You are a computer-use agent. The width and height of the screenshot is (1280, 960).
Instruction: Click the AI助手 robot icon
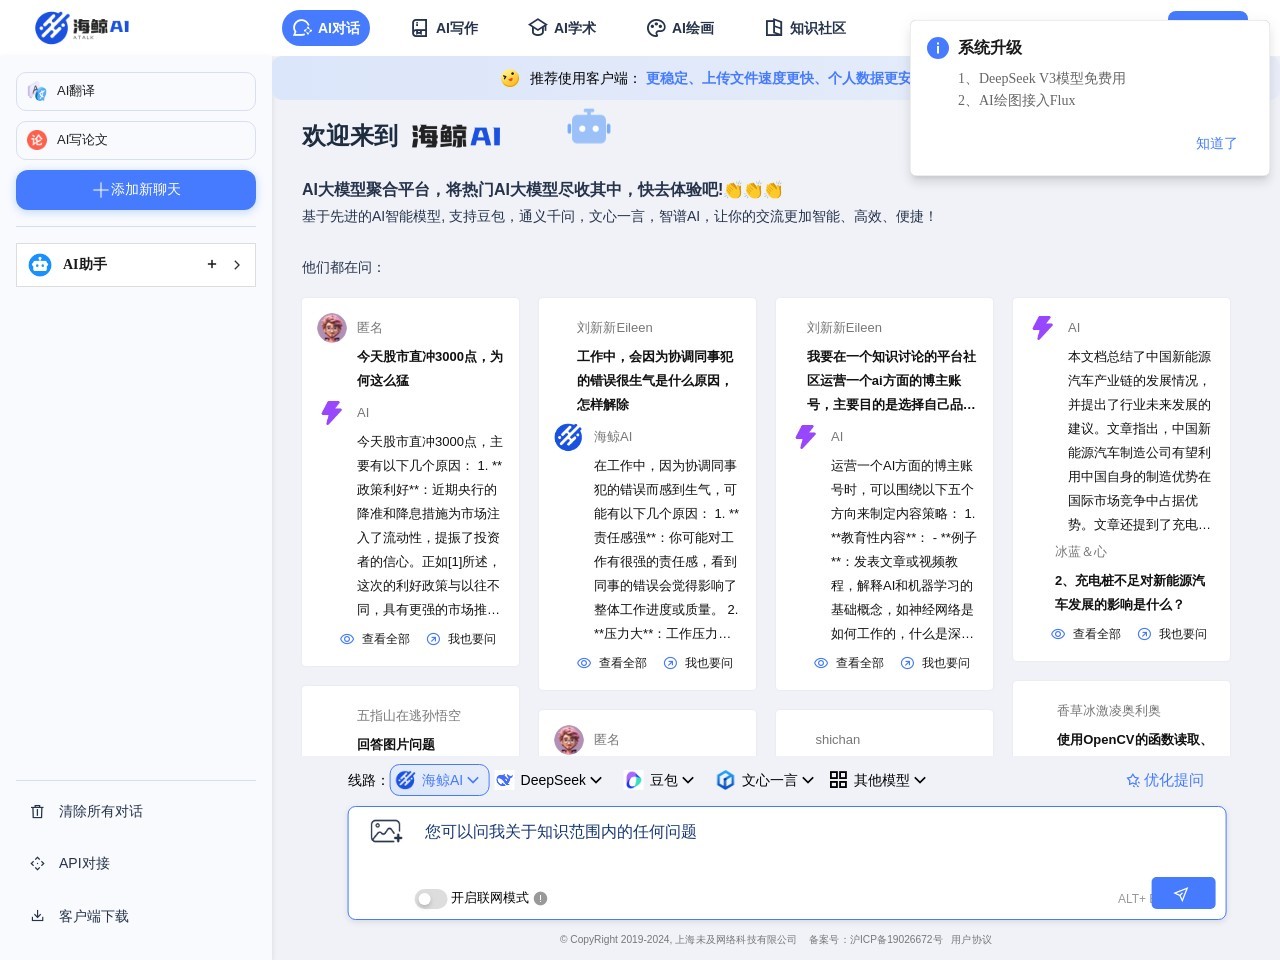click(40, 265)
